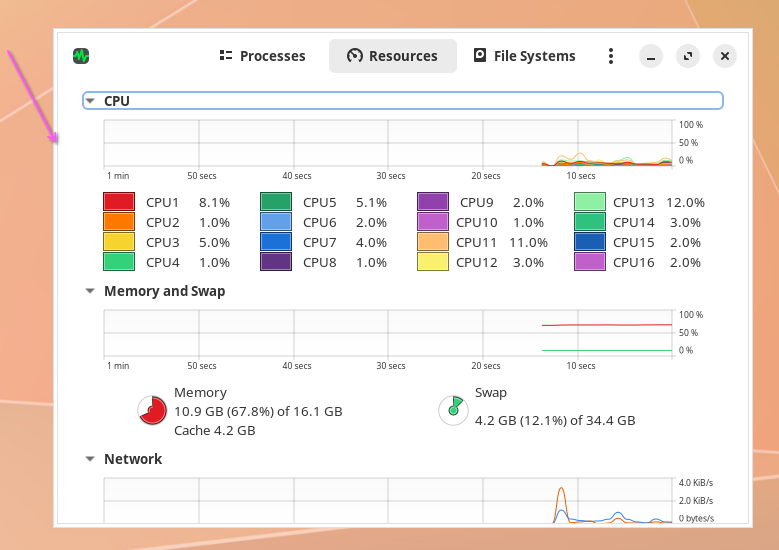Click the File Systems disk icon
The image size is (779, 550).
[480, 55]
